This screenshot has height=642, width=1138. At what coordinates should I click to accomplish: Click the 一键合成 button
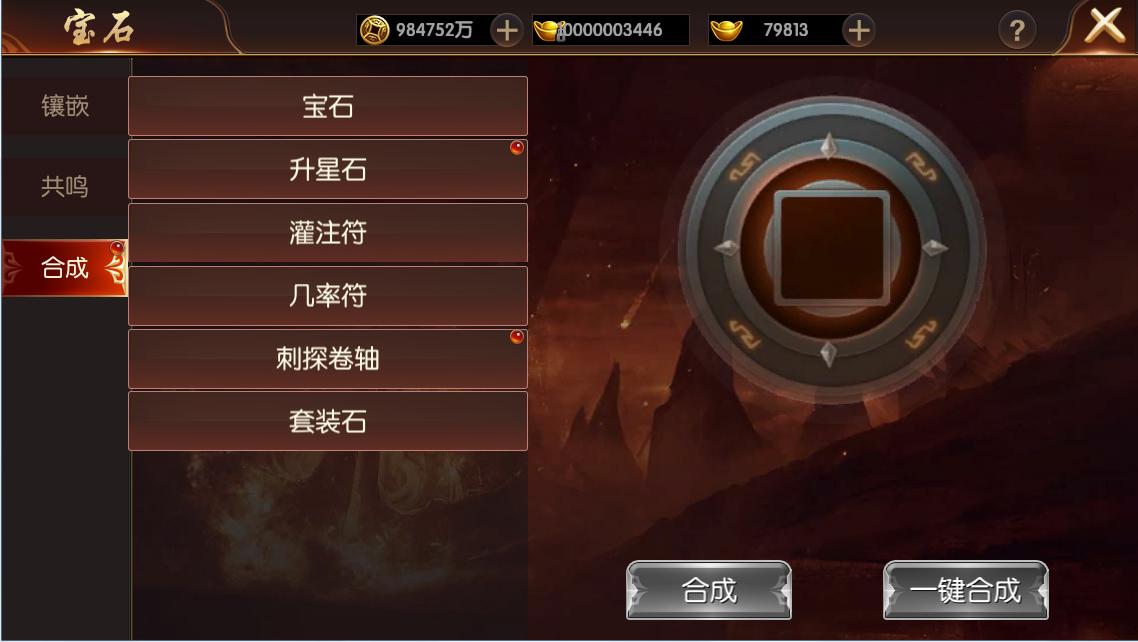(966, 590)
